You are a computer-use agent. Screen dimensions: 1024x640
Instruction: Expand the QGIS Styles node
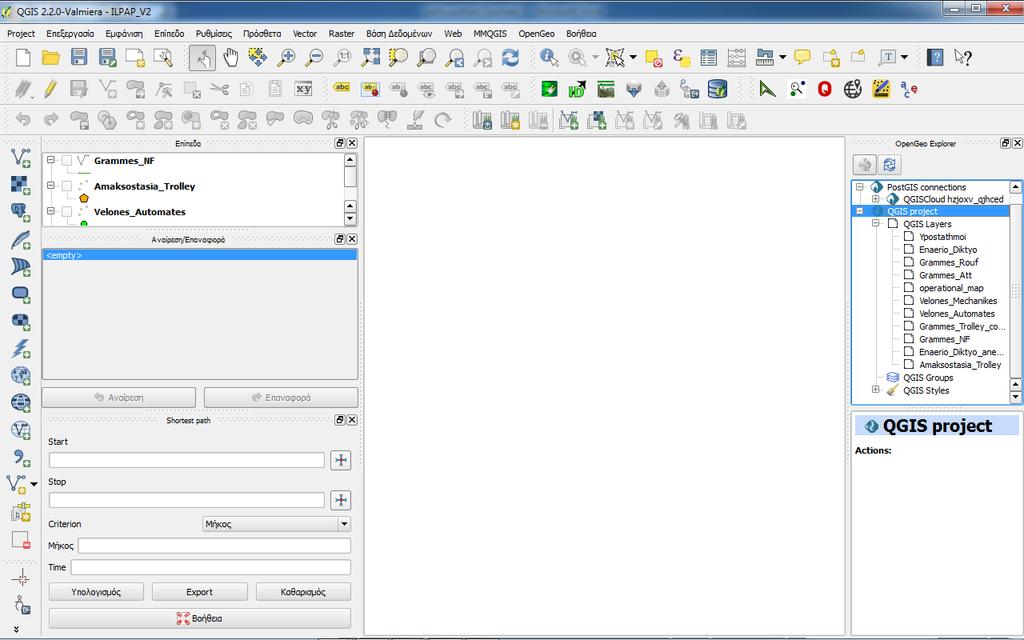876,389
